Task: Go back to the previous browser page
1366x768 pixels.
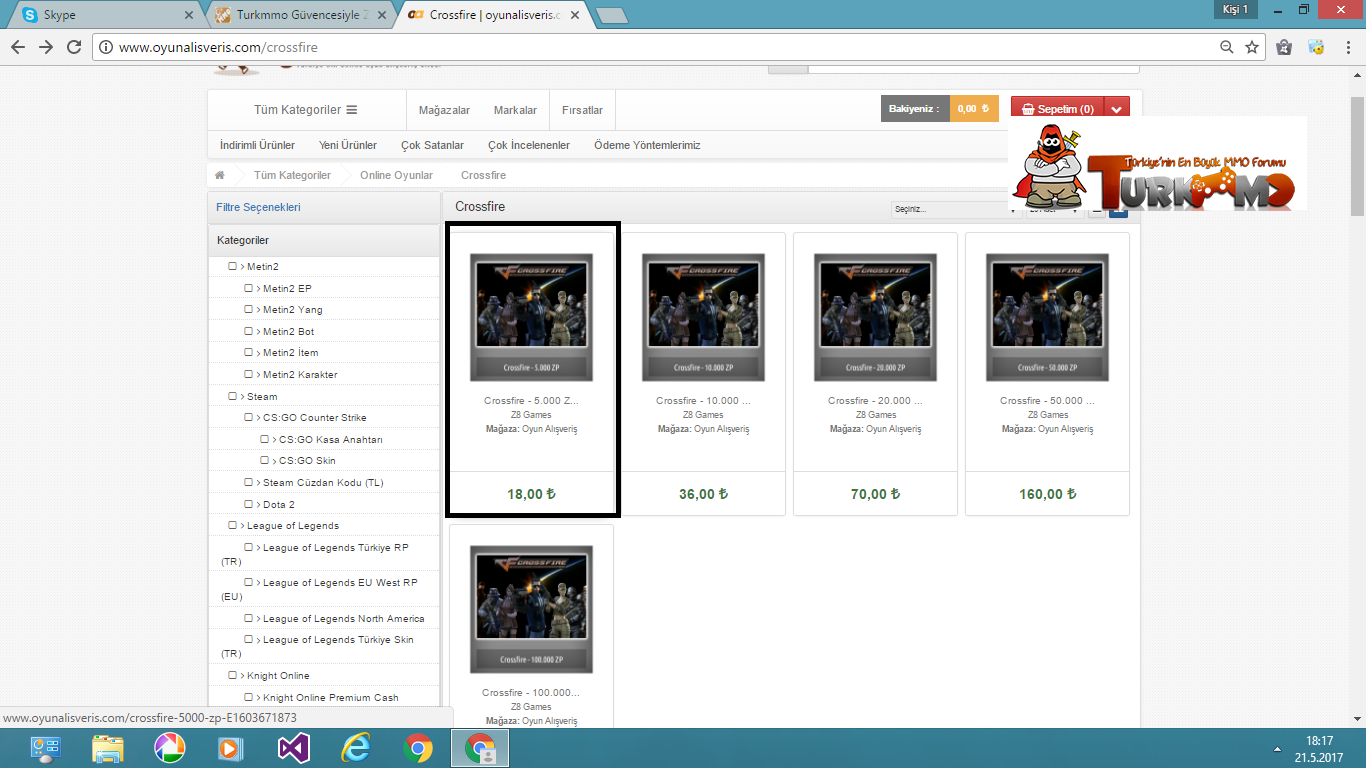Action: point(18,47)
